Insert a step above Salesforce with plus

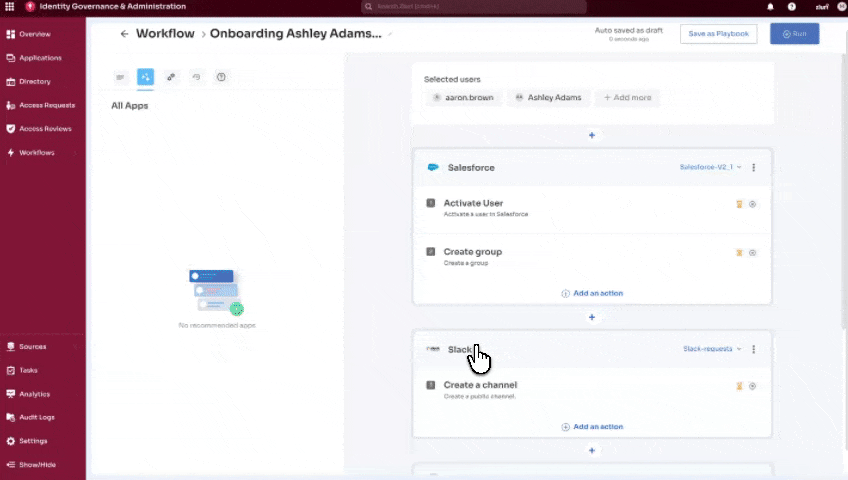point(592,135)
